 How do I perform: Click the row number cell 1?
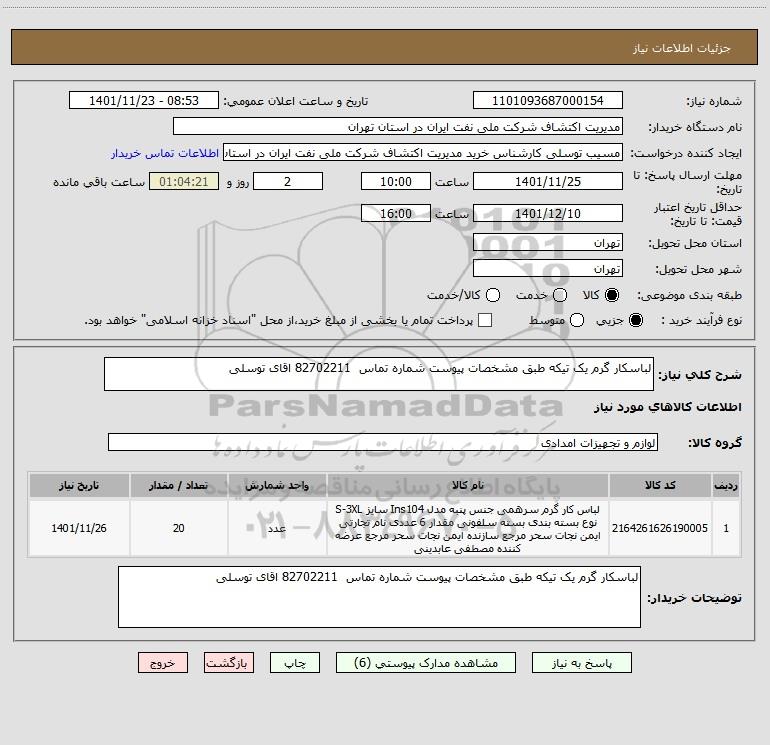(x=726, y=528)
